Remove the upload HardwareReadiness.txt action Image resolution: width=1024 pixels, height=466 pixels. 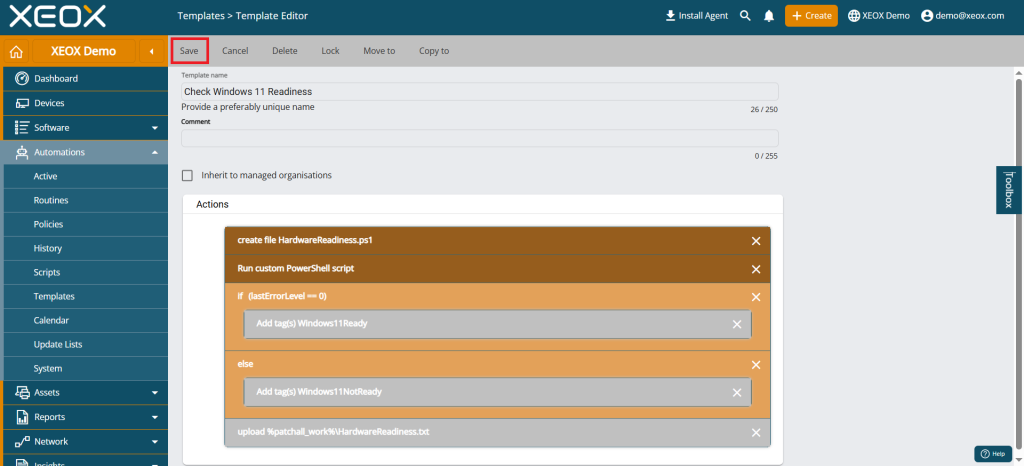point(756,433)
